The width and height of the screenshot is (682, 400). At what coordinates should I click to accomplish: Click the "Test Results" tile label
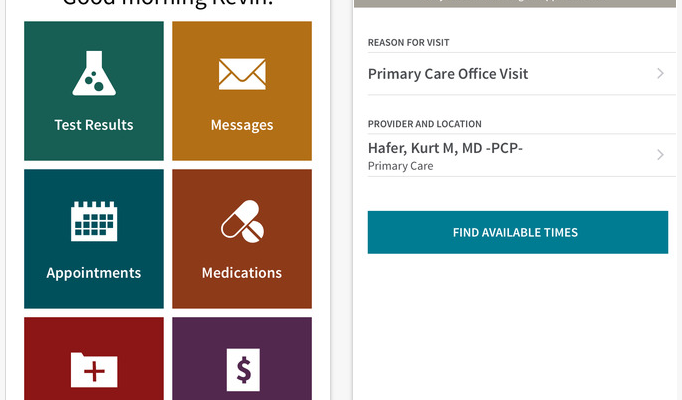point(94,125)
